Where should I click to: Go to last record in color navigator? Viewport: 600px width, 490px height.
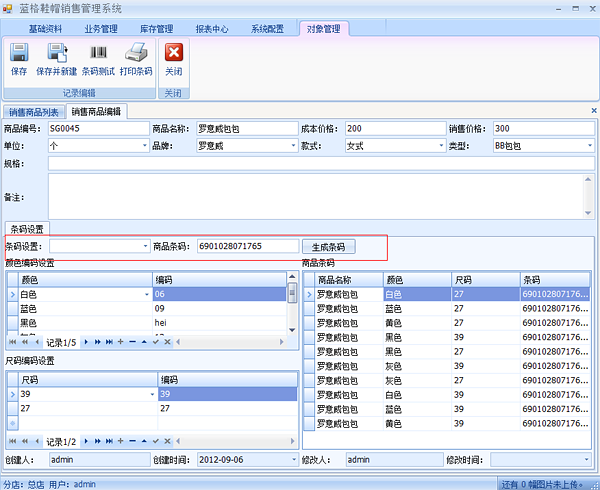108,342
